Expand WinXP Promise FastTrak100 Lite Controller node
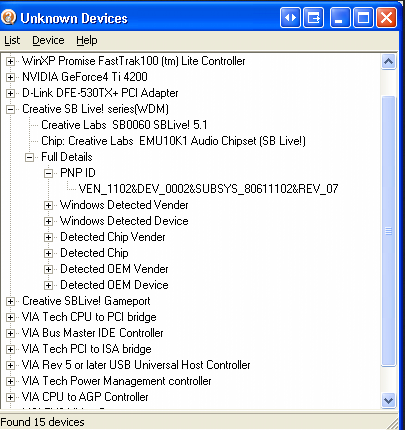The height and width of the screenshot is (430, 405). click(10, 61)
